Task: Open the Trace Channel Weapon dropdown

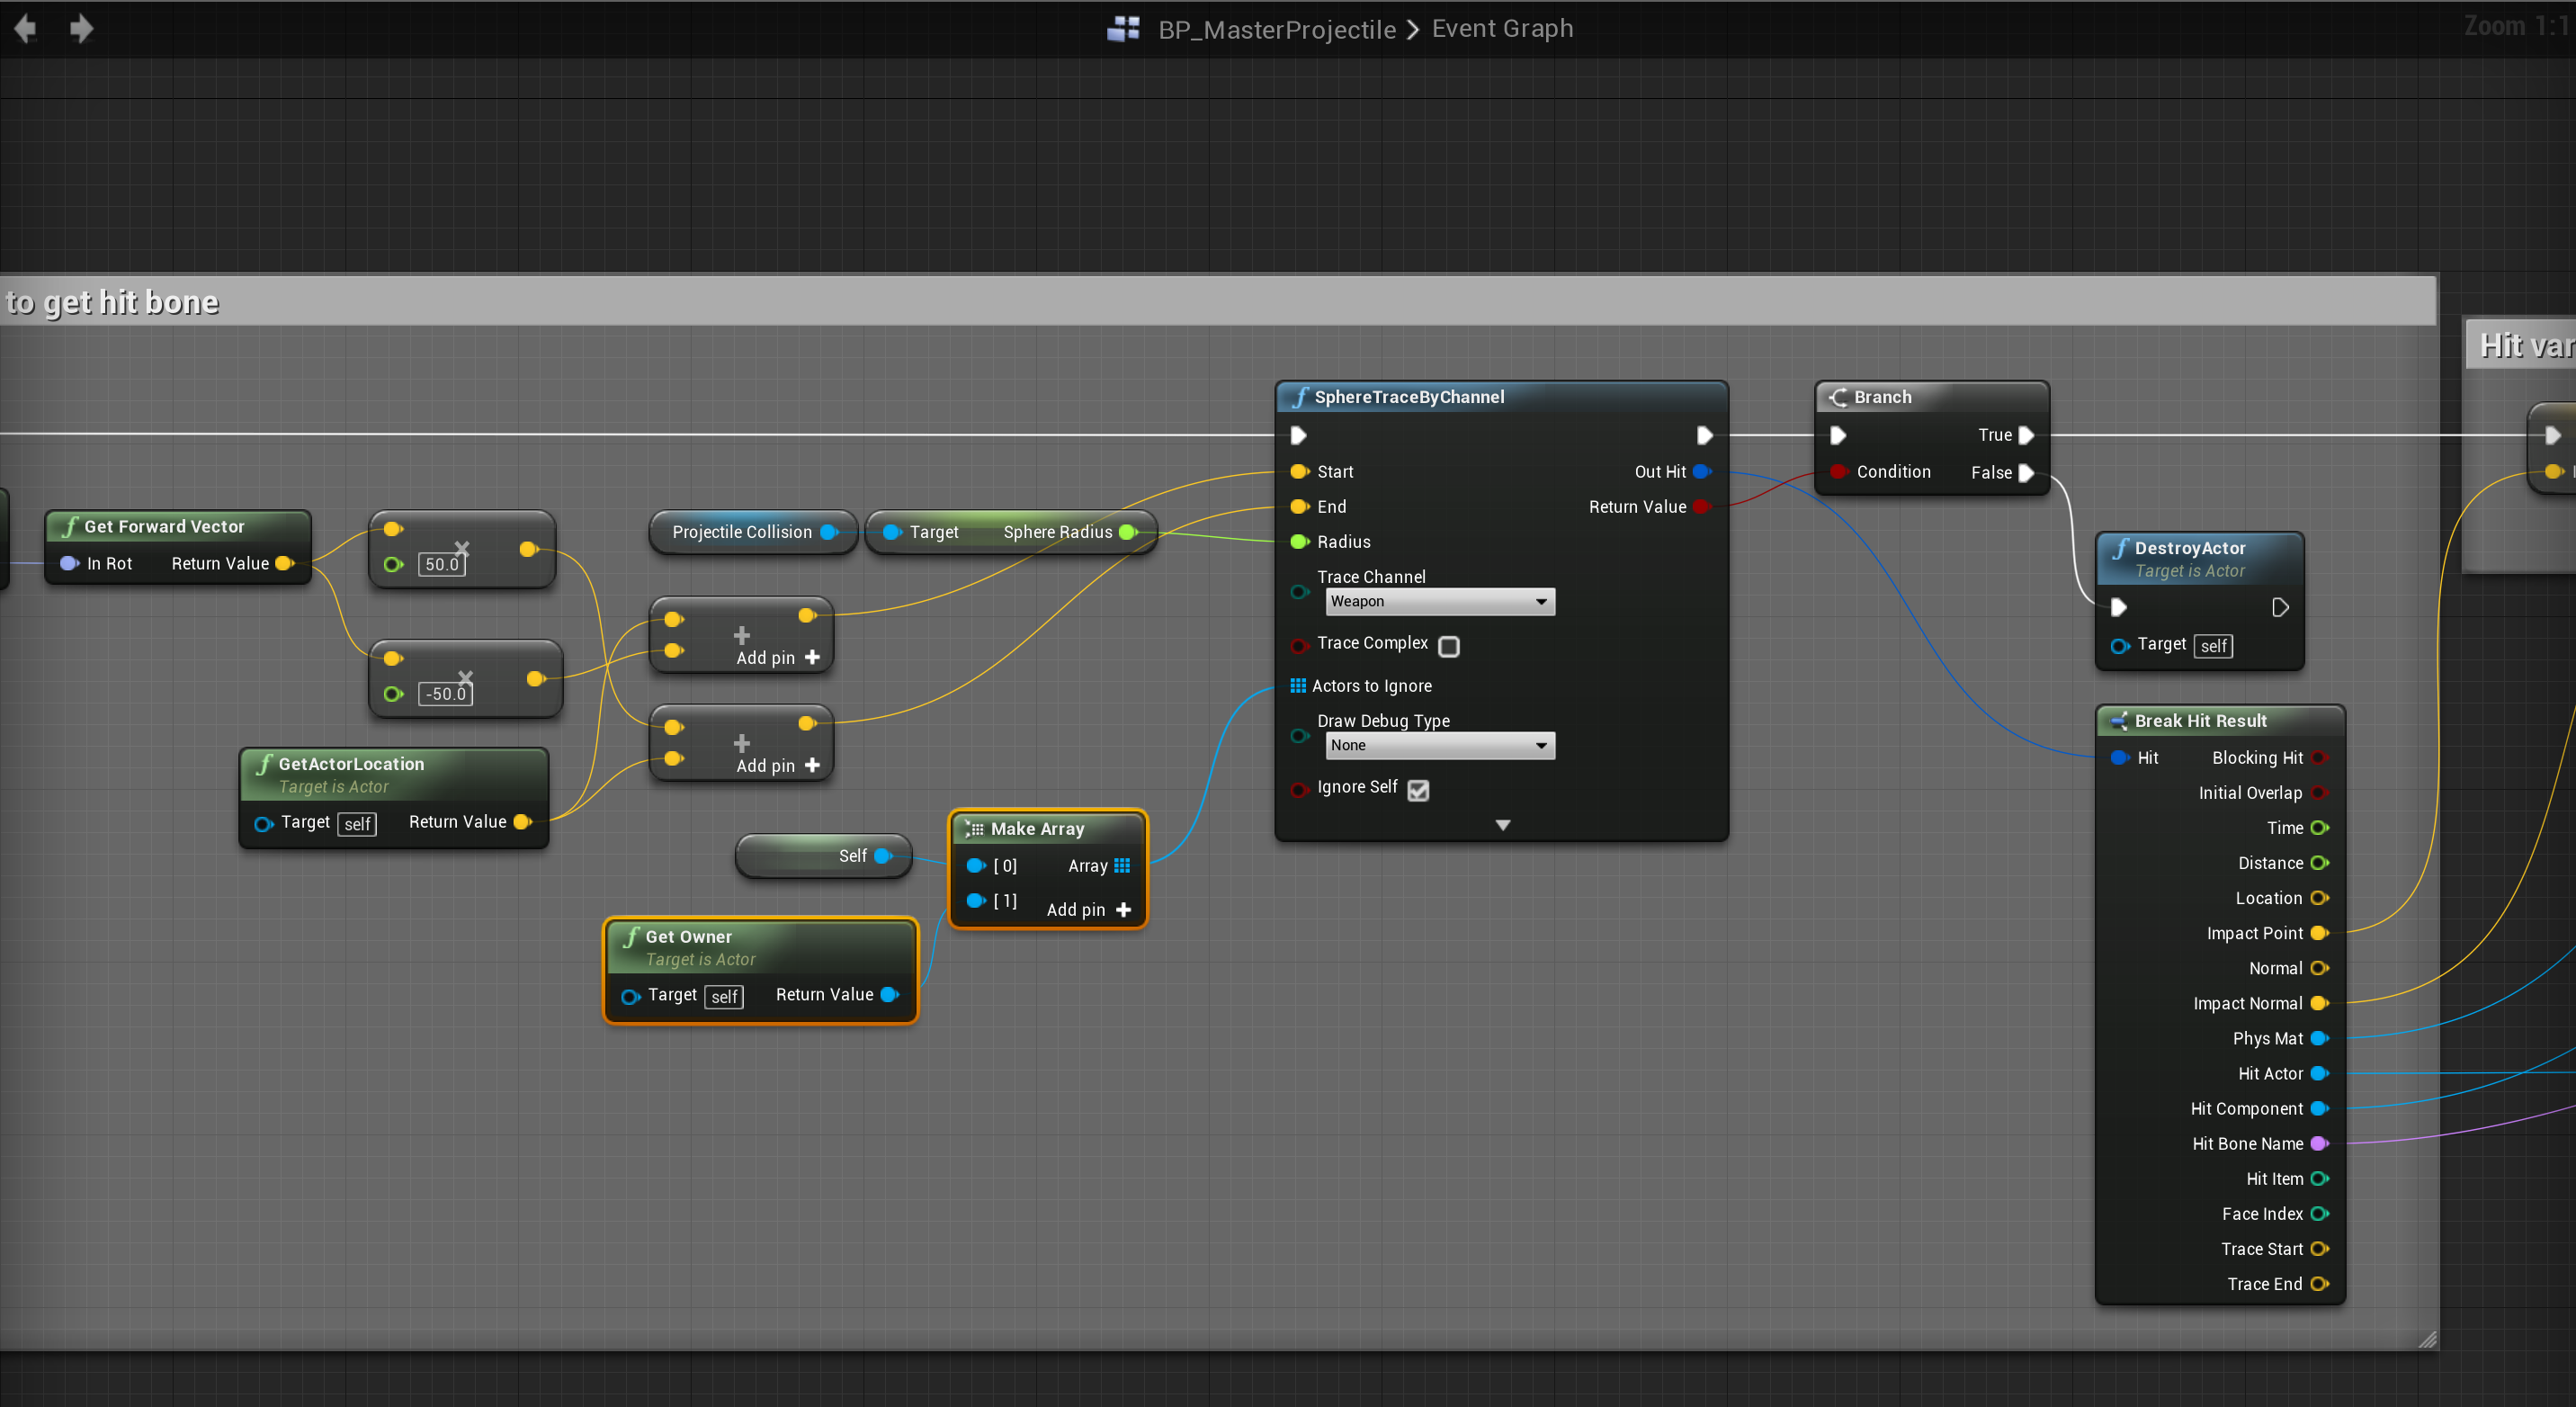Action: pos(1439,601)
